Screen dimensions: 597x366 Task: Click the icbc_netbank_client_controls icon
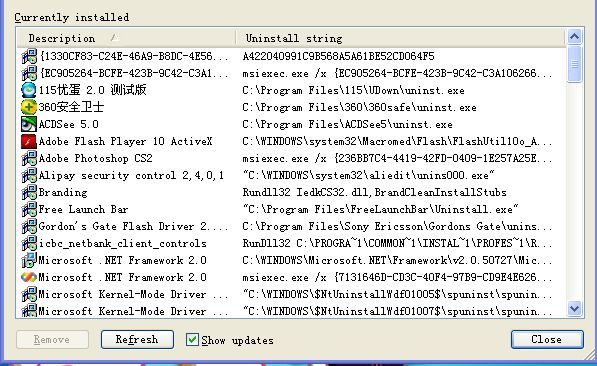(29, 243)
